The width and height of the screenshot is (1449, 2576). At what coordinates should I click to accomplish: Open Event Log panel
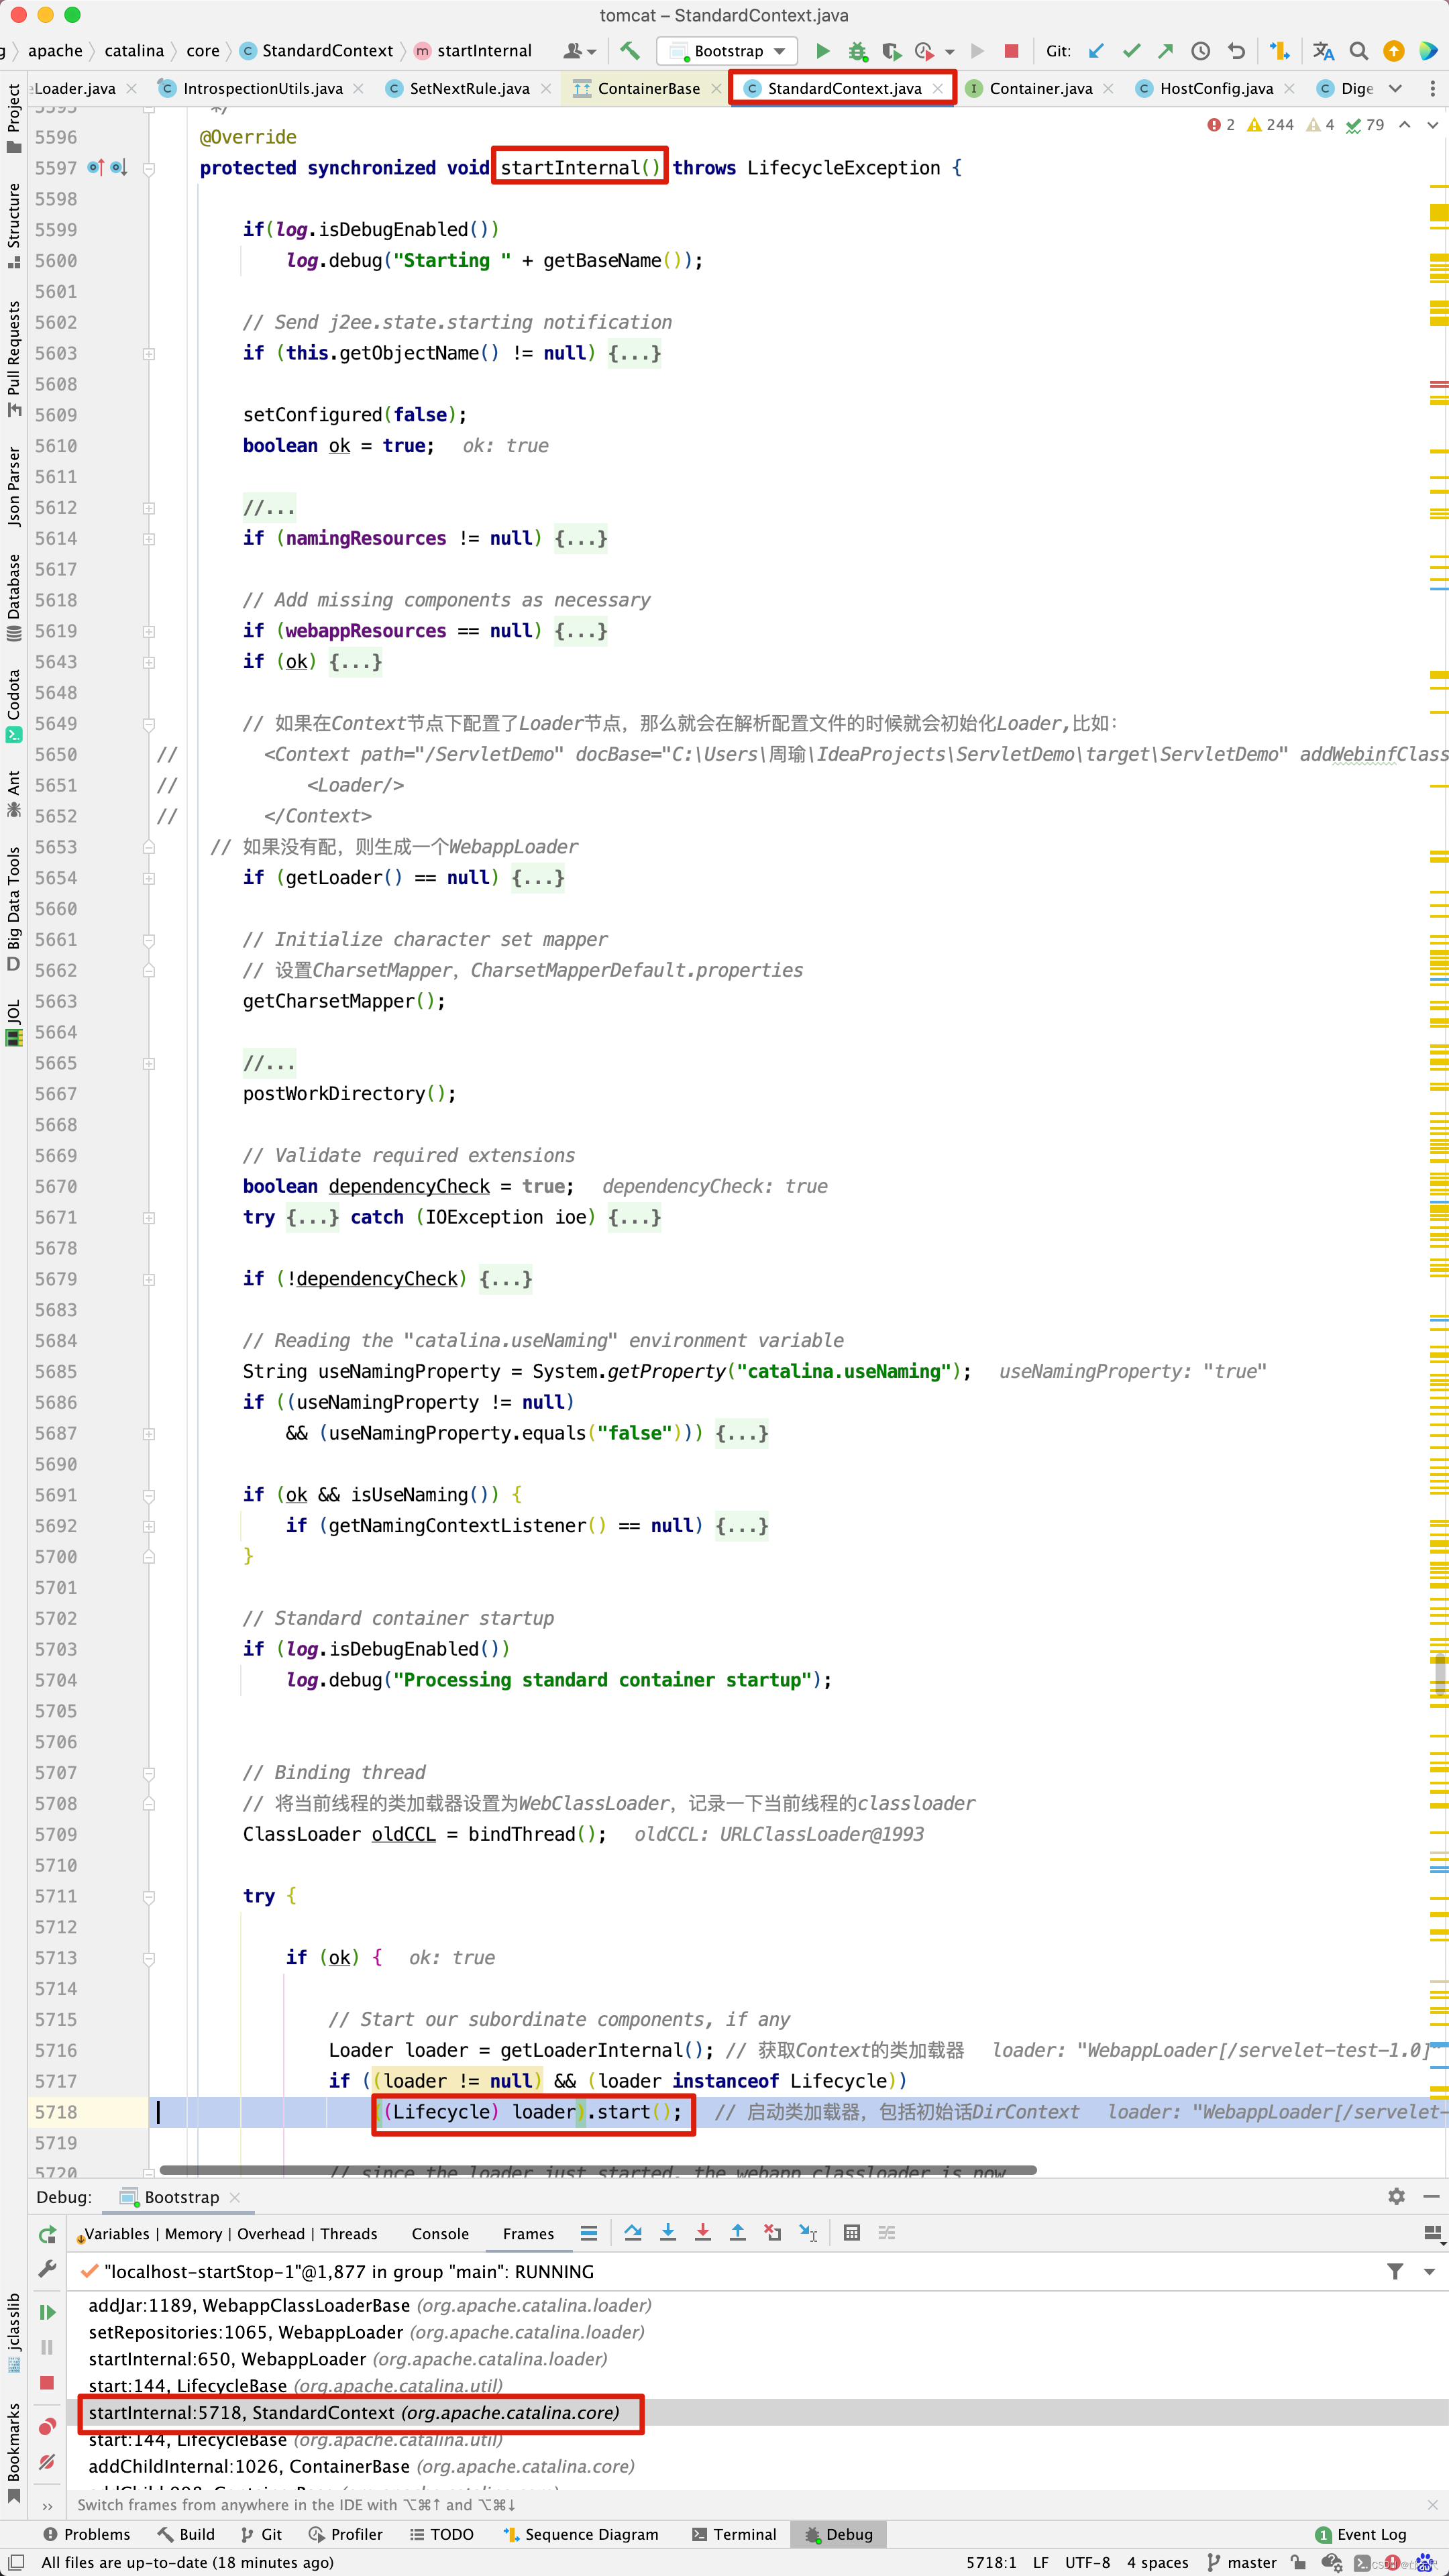click(1361, 2534)
